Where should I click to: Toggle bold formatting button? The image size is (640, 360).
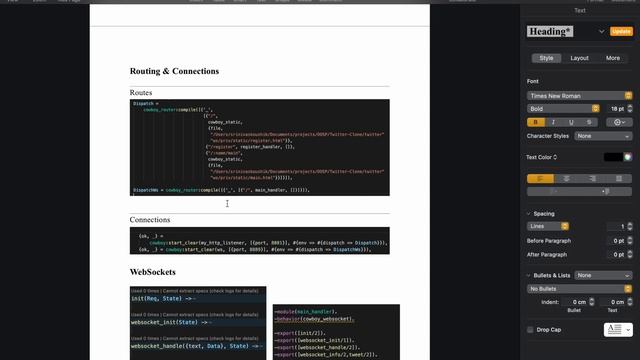536,122
